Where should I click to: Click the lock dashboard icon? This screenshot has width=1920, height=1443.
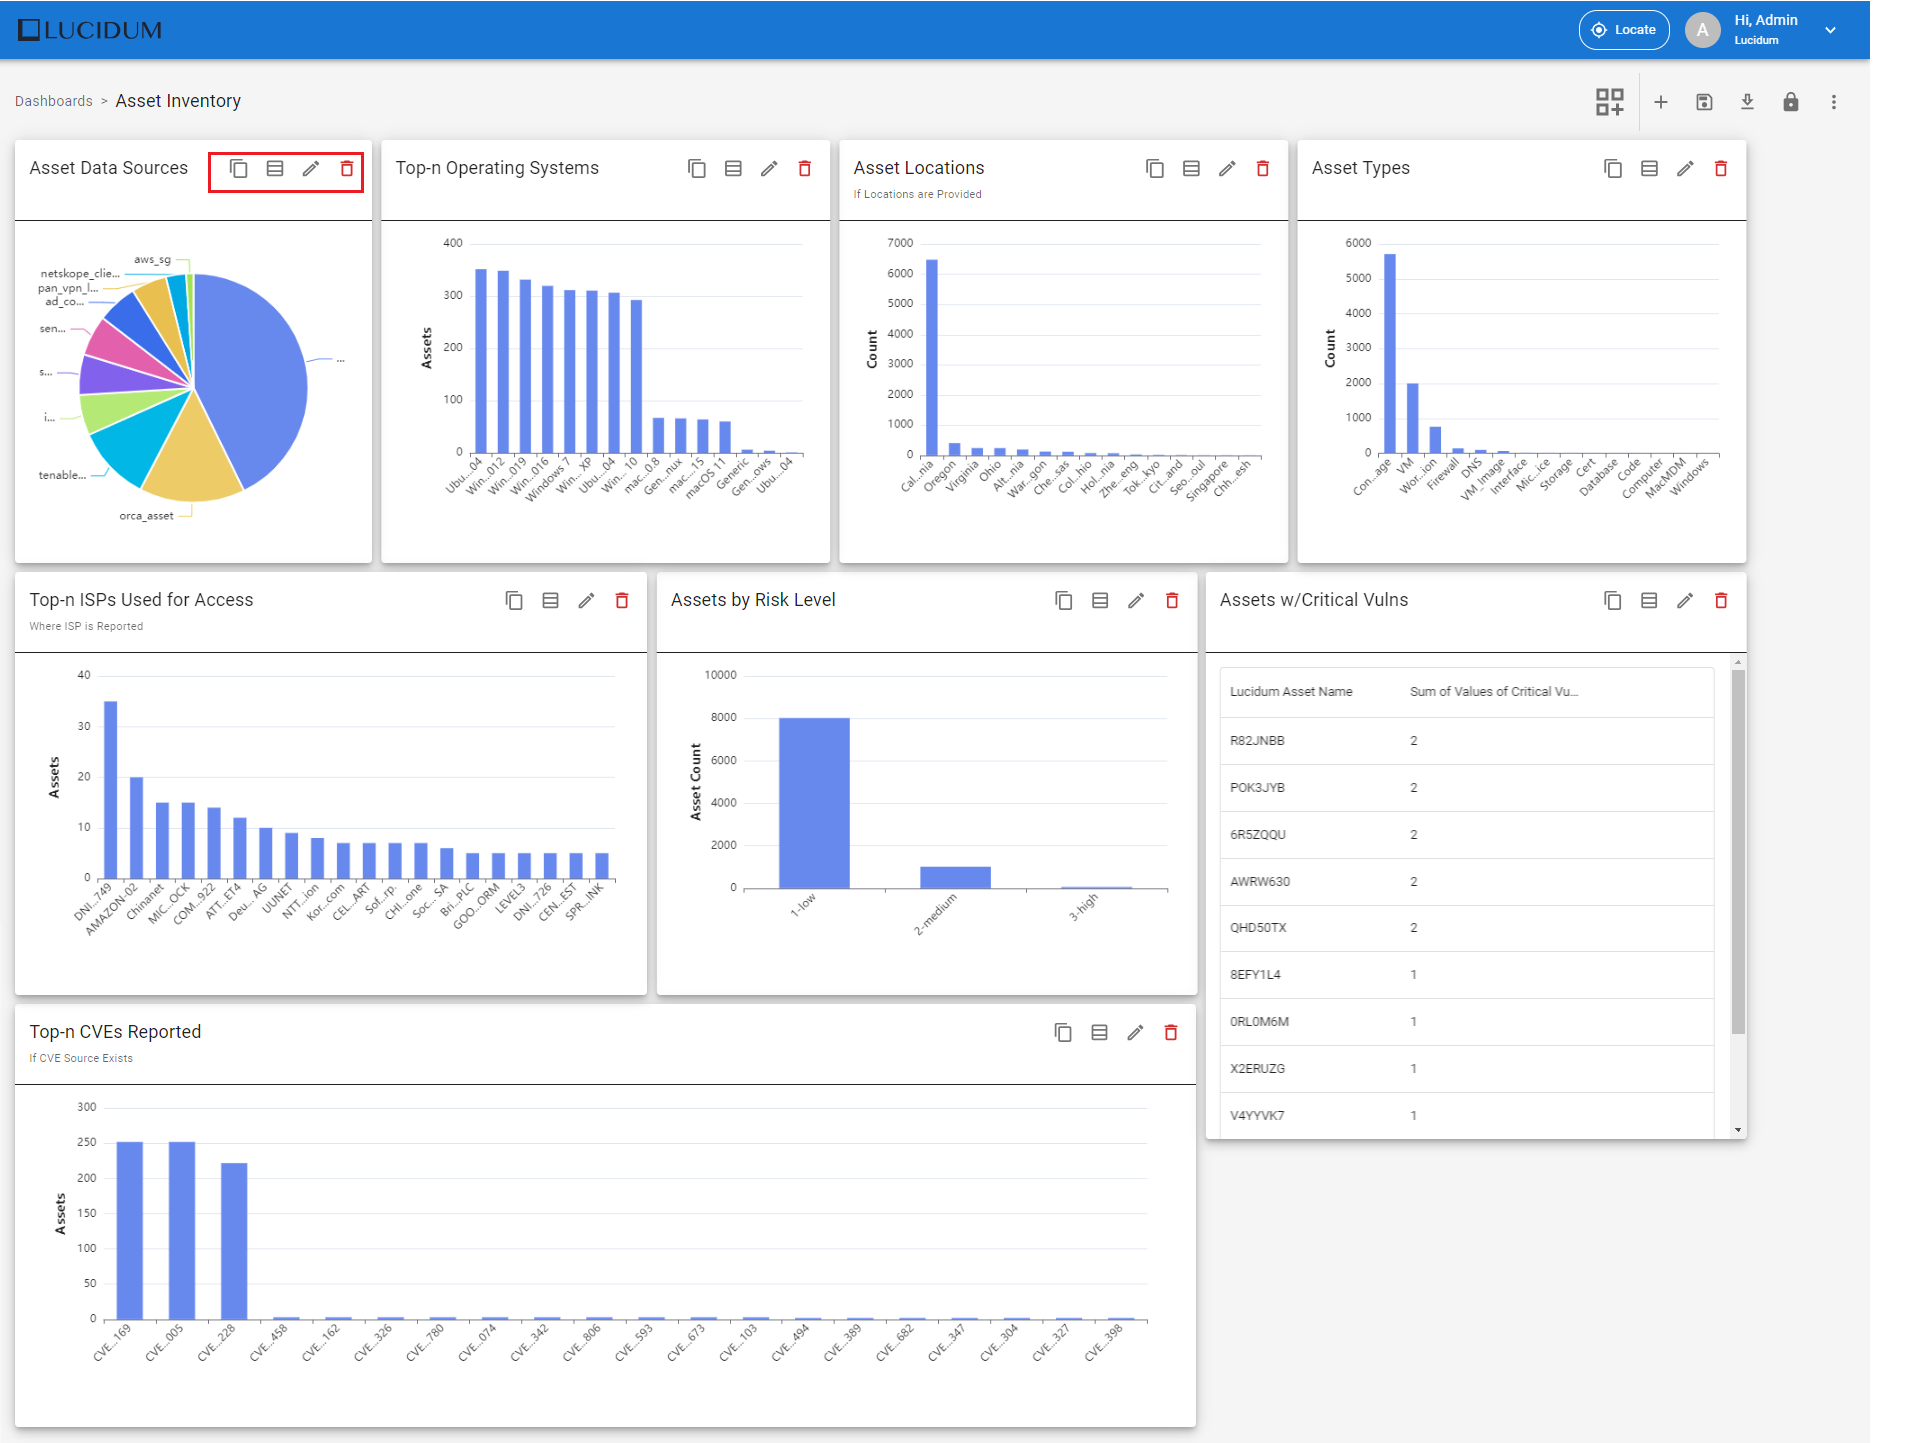point(1790,102)
